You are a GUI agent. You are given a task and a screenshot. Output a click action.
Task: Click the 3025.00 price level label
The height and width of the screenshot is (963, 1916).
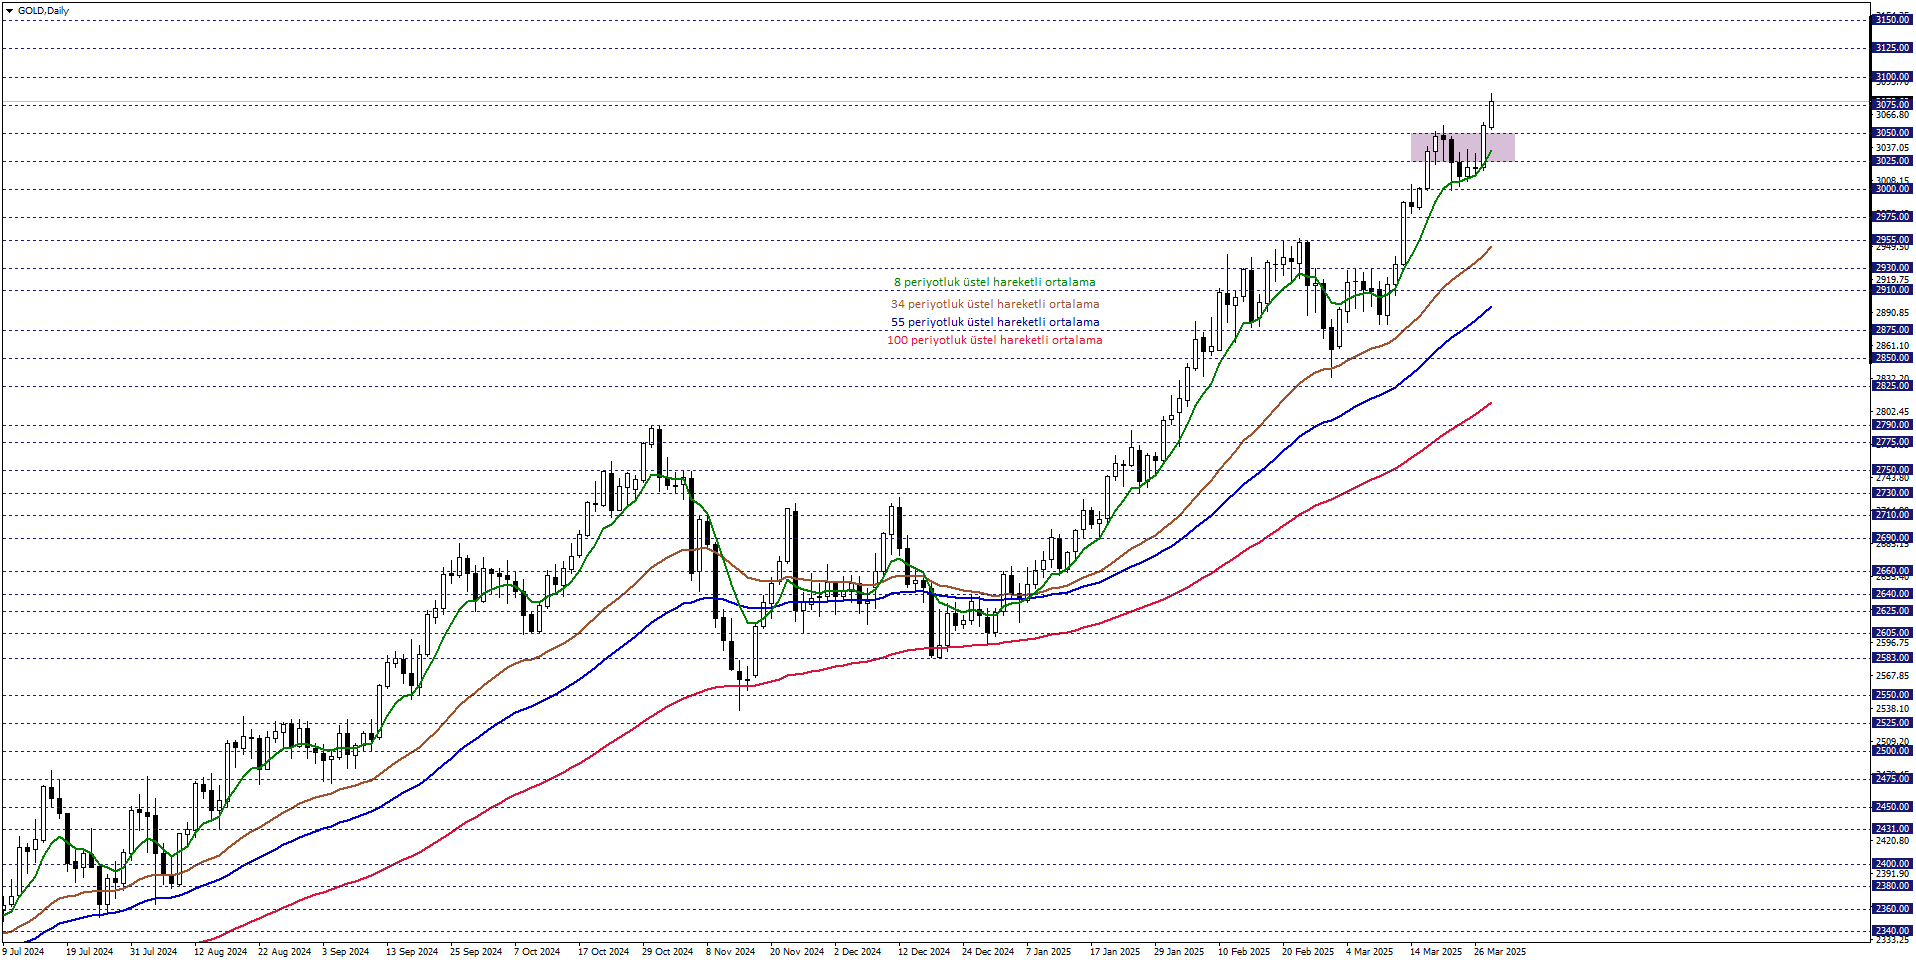pyautogui.click(x=1892, y=161)
